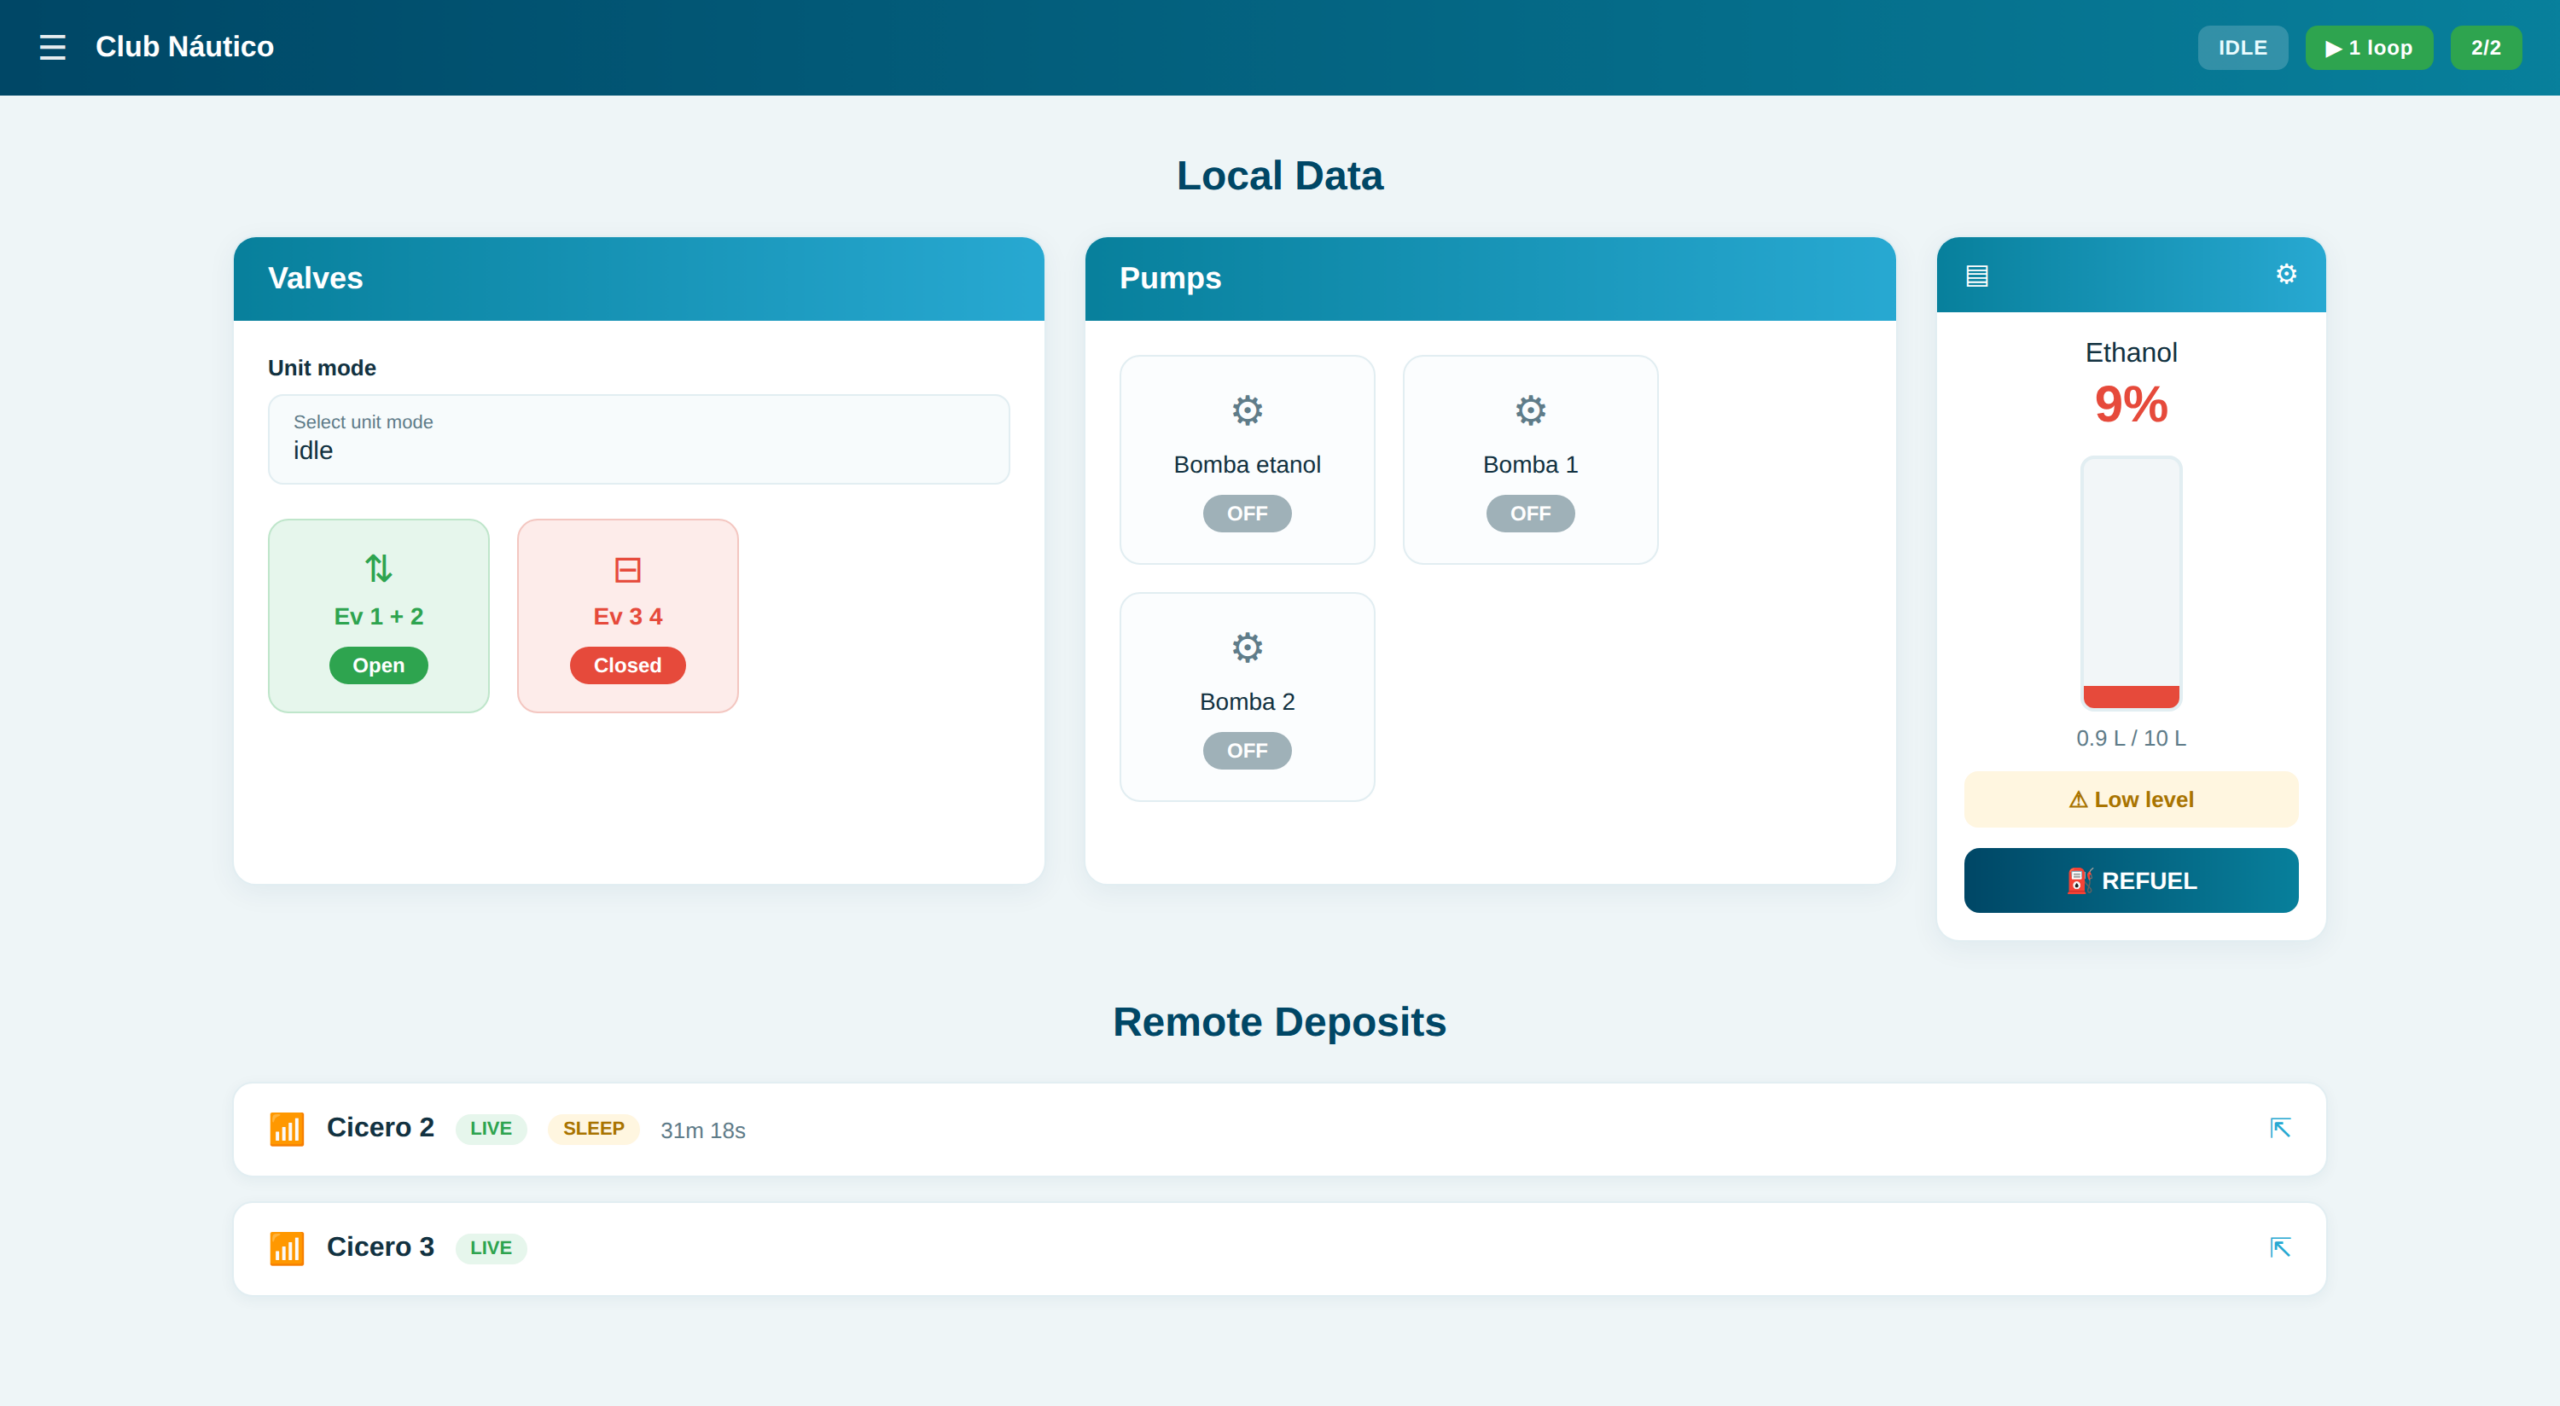The image size is (2560, 1406).
Task: Click the Pumps panel header
Action: coord(1490,279)
